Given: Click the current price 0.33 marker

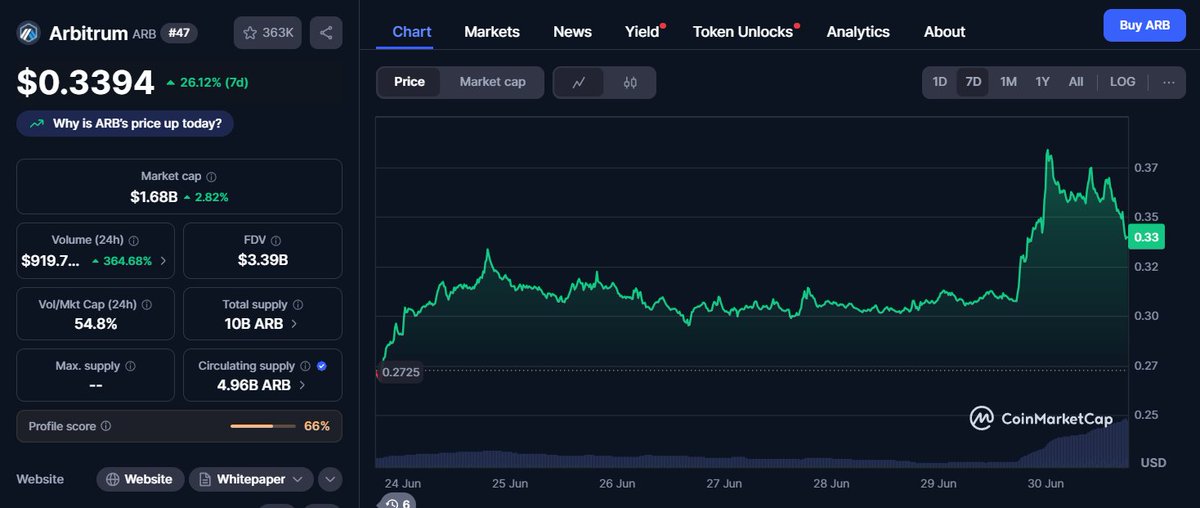Looking at the screenshot, I should tap(1145, 237).
